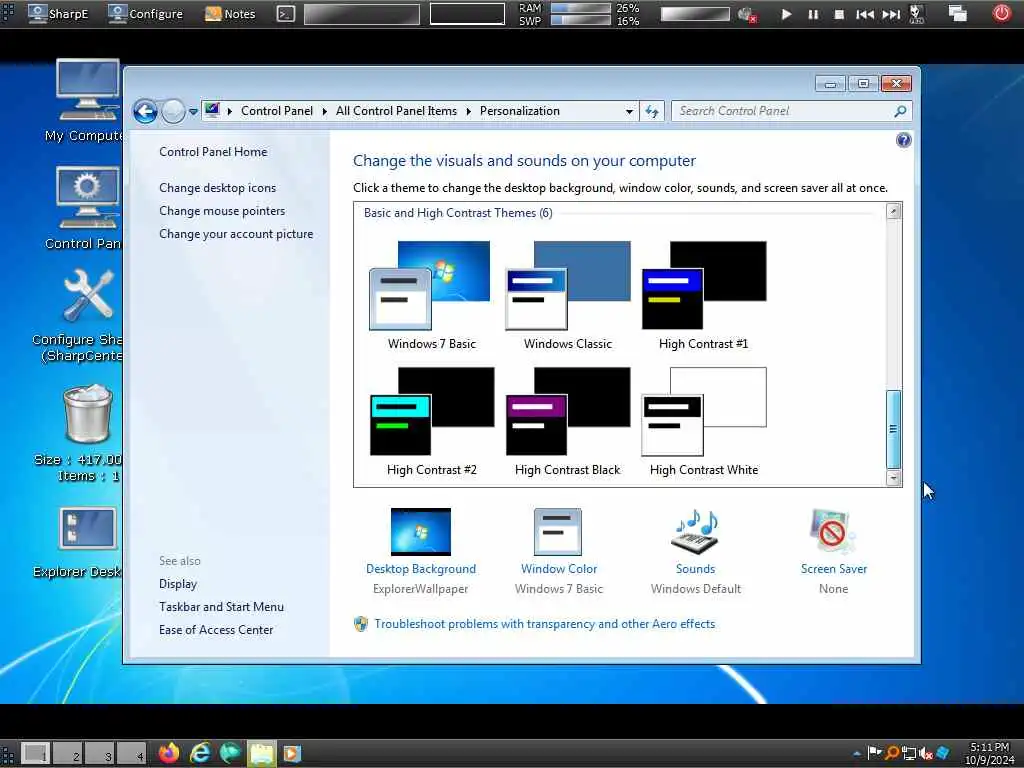Click the search magnifier icon
The width and height of the screenshot is (1024, 768).
point(901,111)
